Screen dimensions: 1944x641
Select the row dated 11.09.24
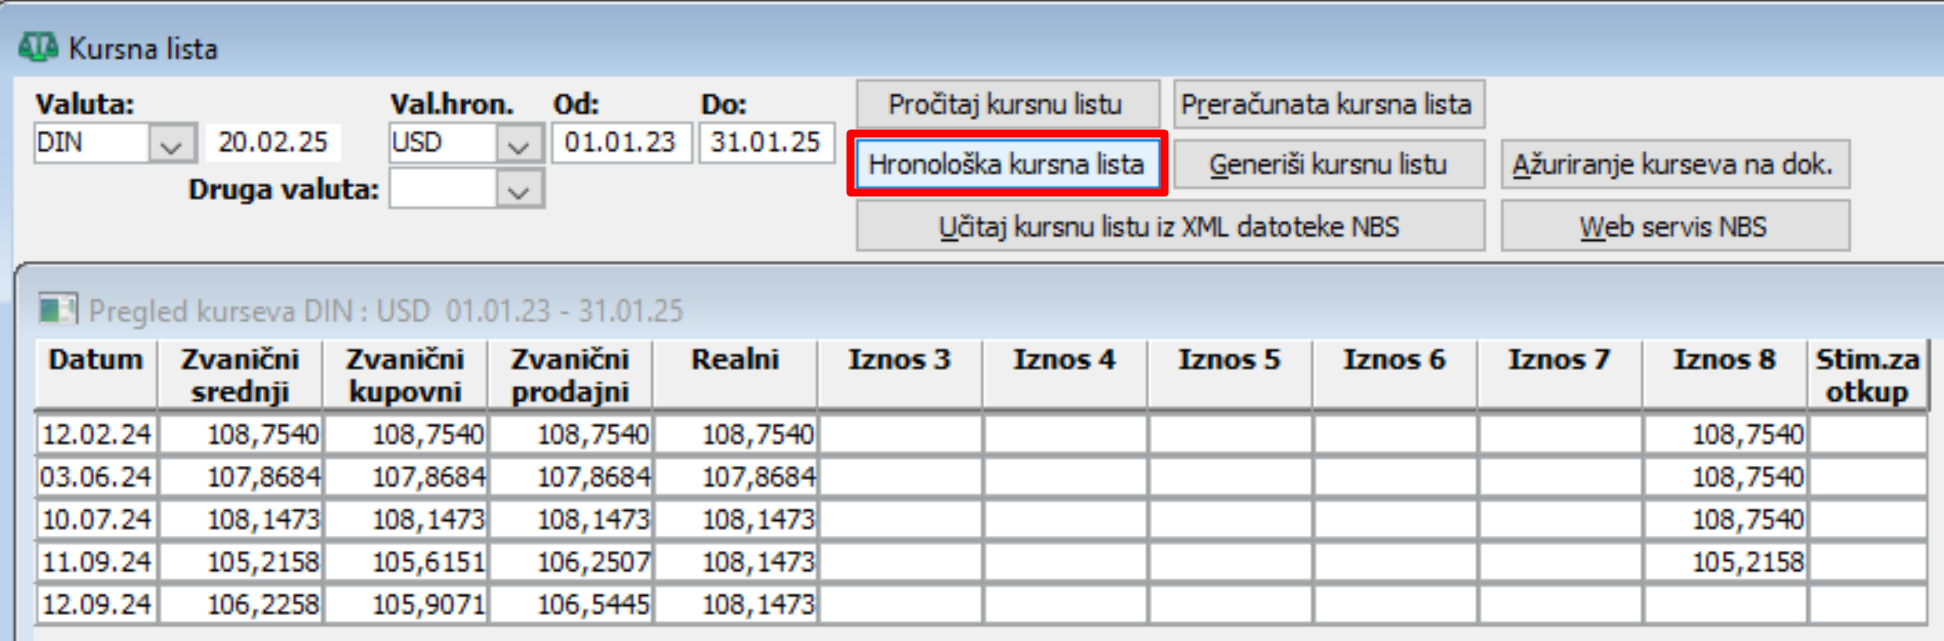pyautogui.click(x=982, y=562)
